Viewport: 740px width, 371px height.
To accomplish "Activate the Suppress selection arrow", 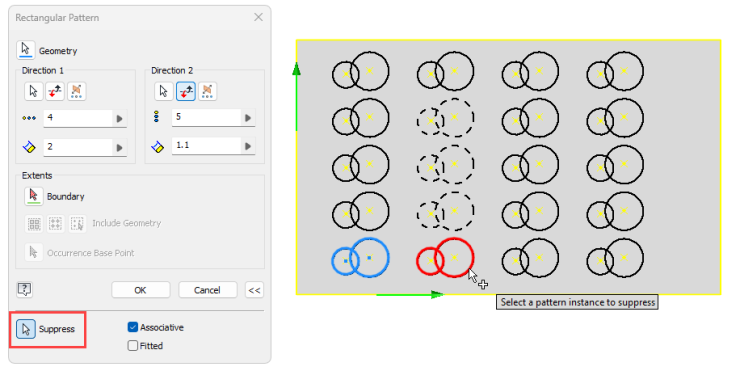I will click(26, 329).
